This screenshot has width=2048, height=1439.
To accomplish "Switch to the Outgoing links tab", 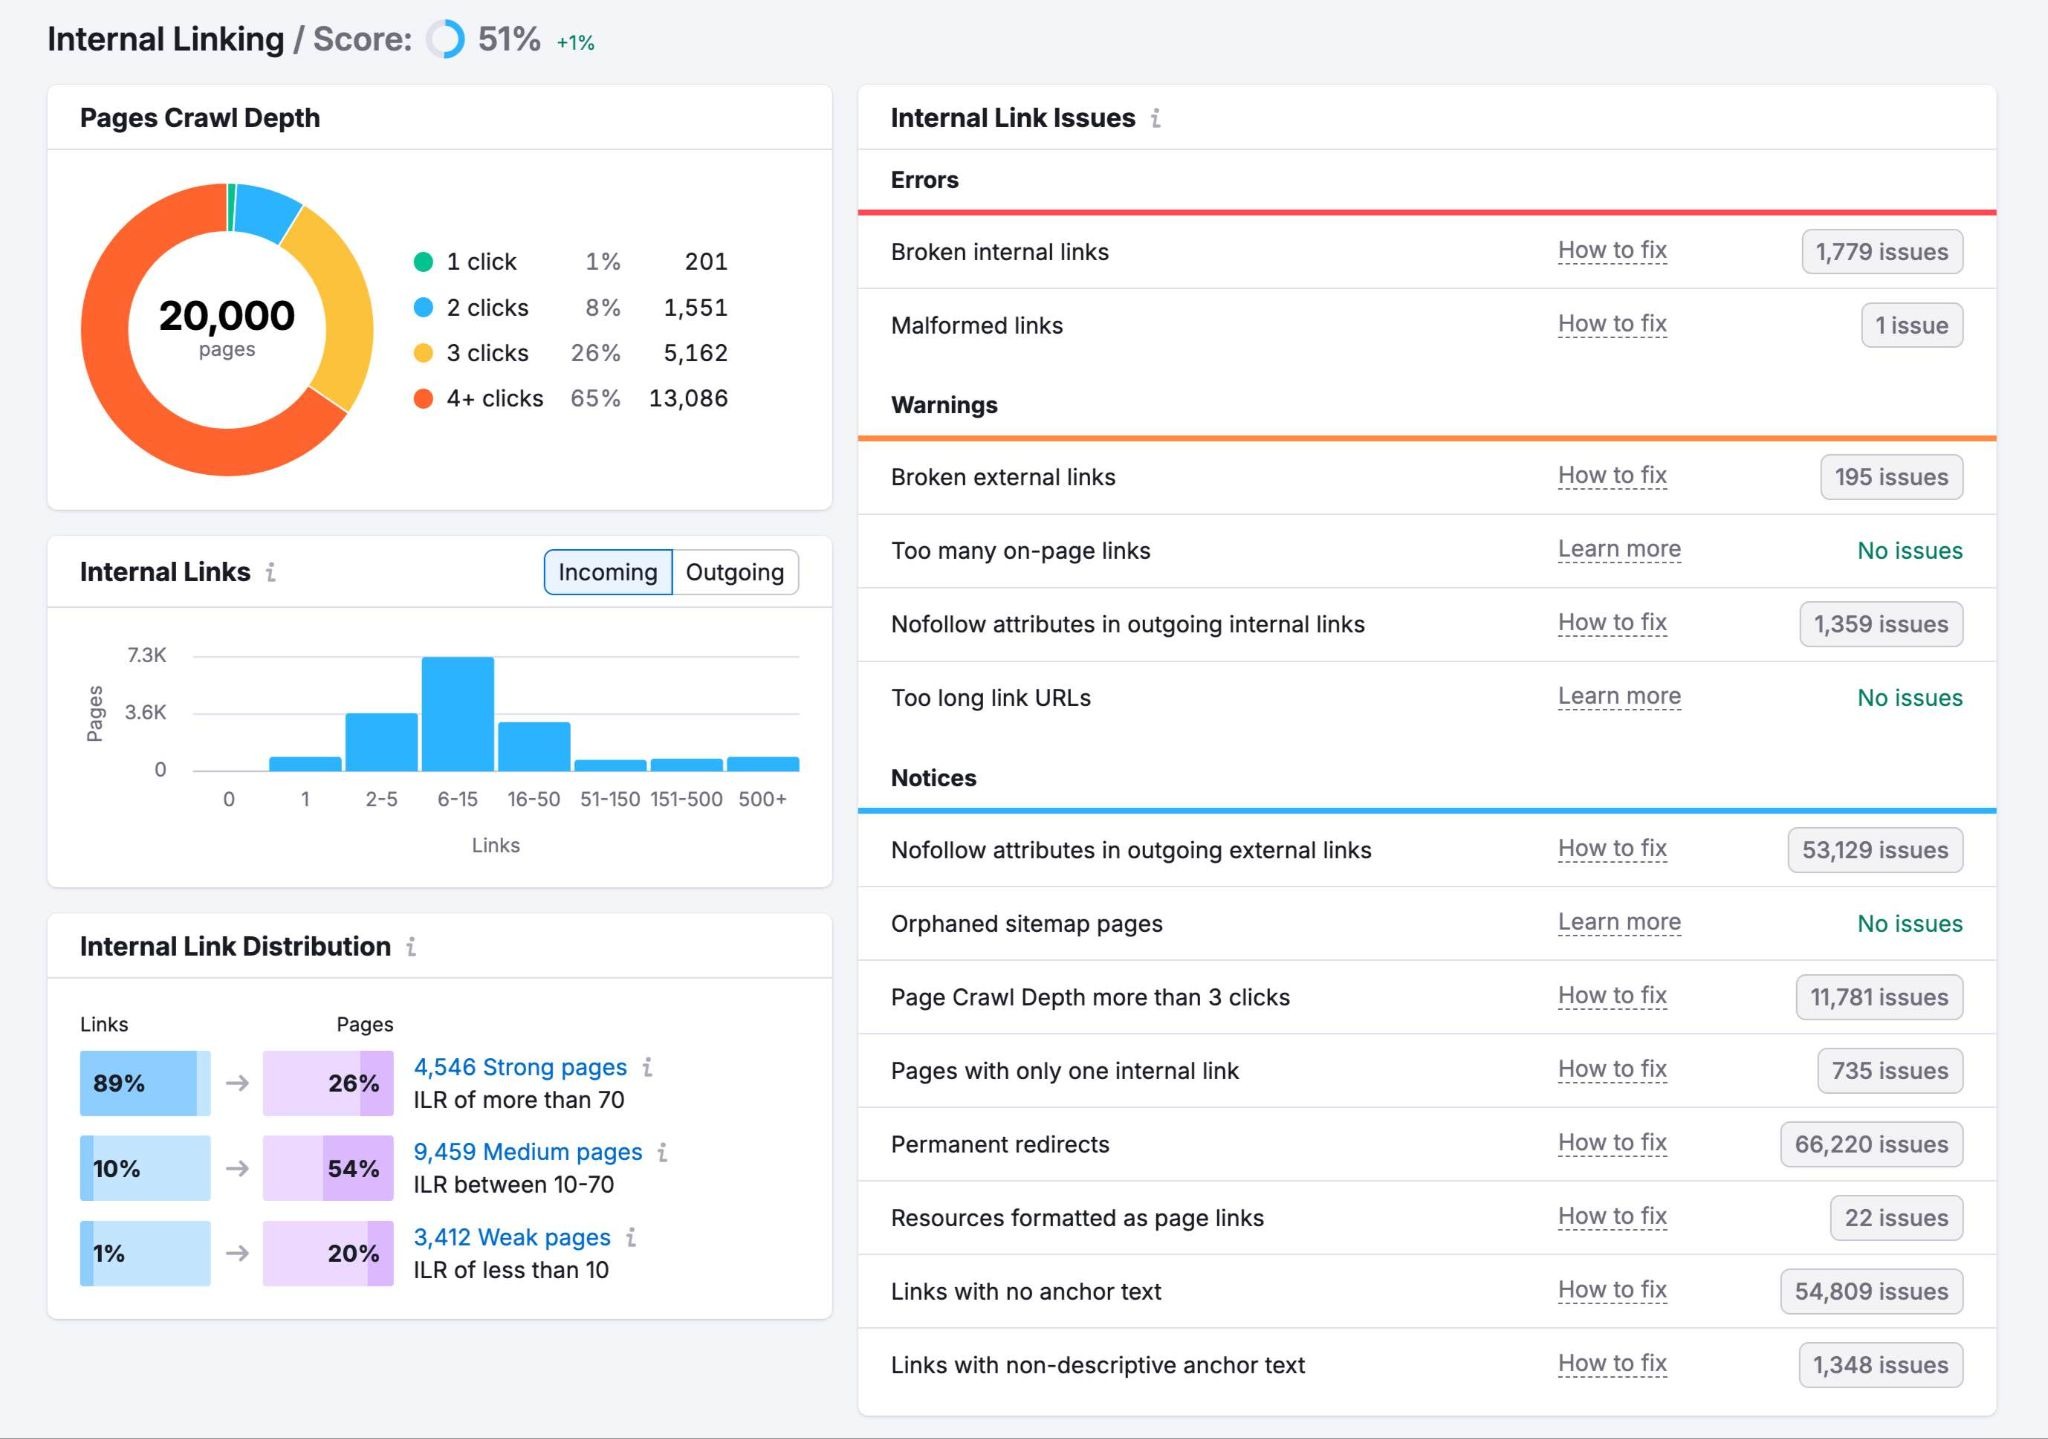I will pyautogui.click(x=734, y=572).
